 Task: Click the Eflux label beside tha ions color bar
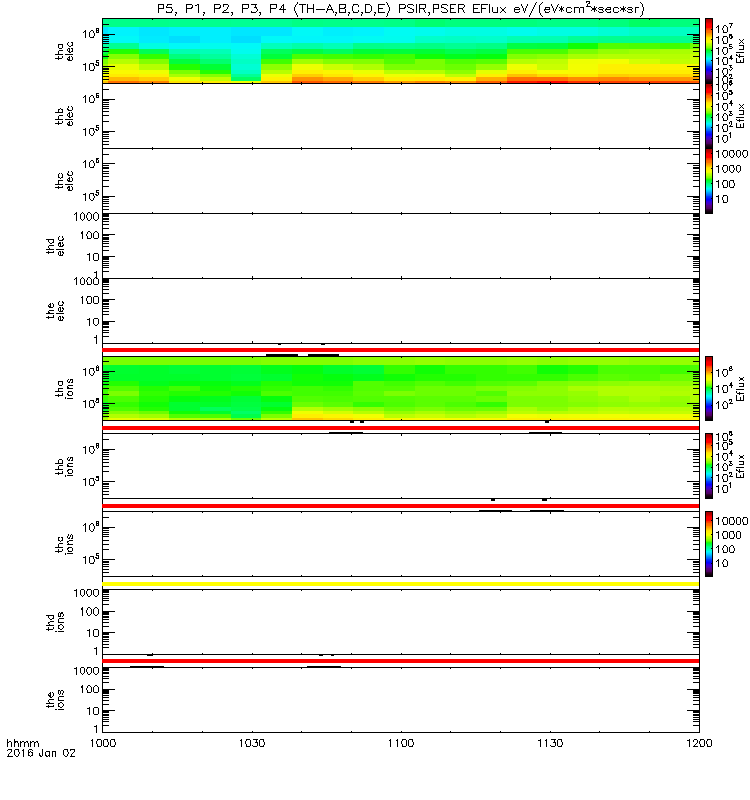coord(740,389)
